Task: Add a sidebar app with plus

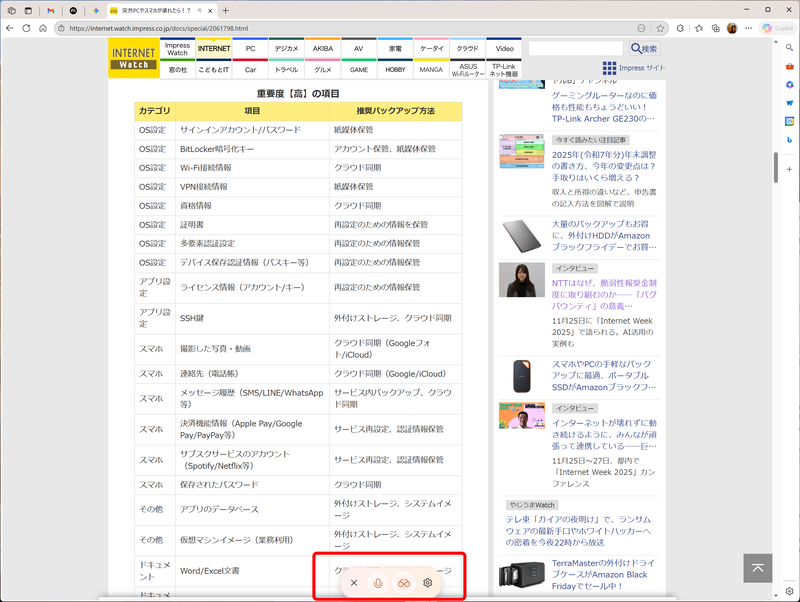Action: point(789,169)
